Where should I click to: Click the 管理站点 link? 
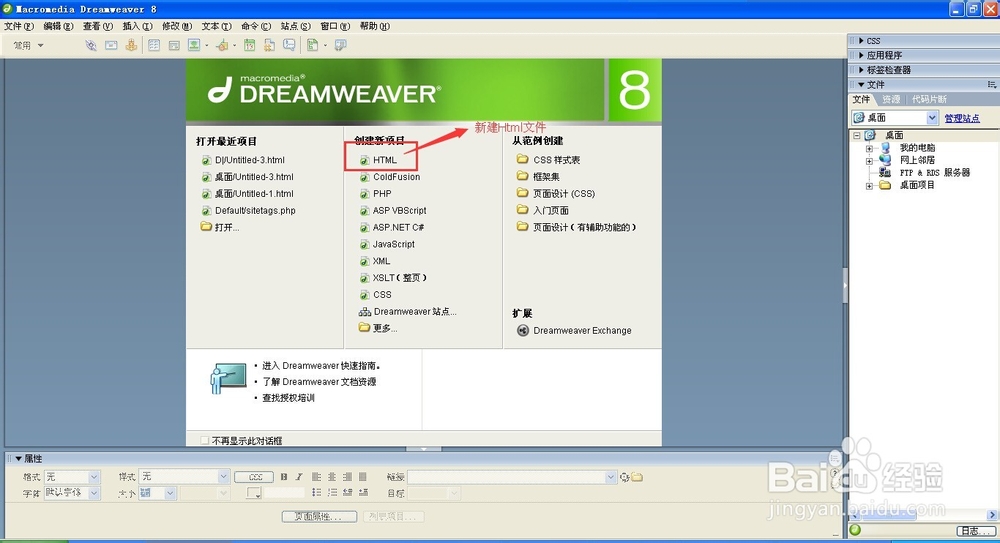click(962, 118)
